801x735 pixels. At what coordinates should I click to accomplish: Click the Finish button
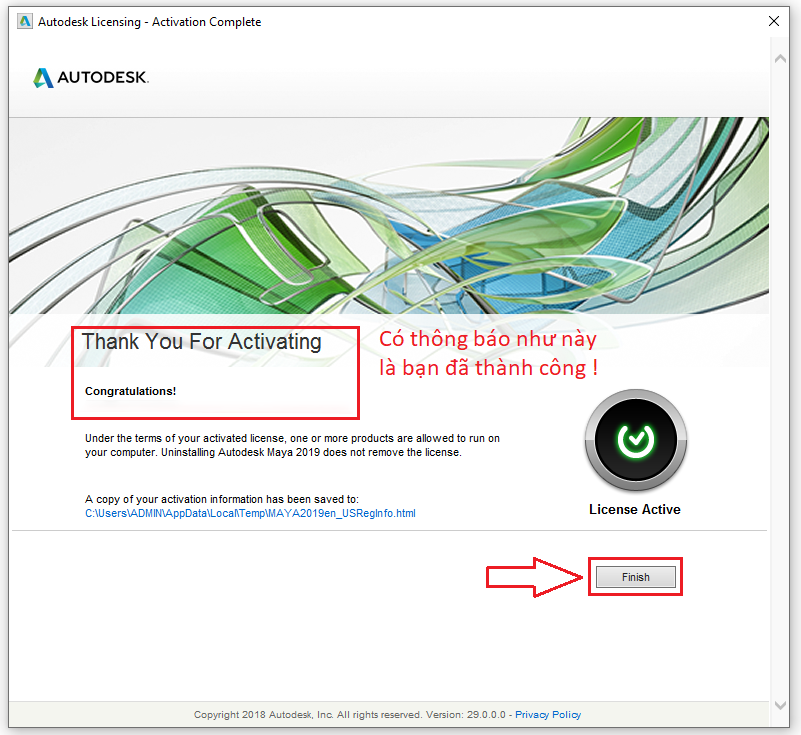pos(635,576)
